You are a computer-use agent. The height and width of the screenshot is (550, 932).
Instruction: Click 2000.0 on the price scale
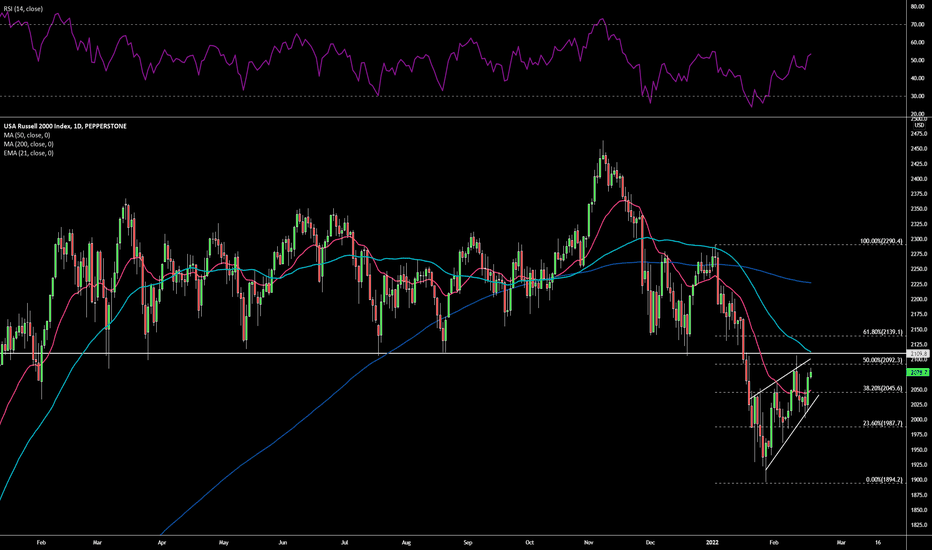click(x=919, y=419)
